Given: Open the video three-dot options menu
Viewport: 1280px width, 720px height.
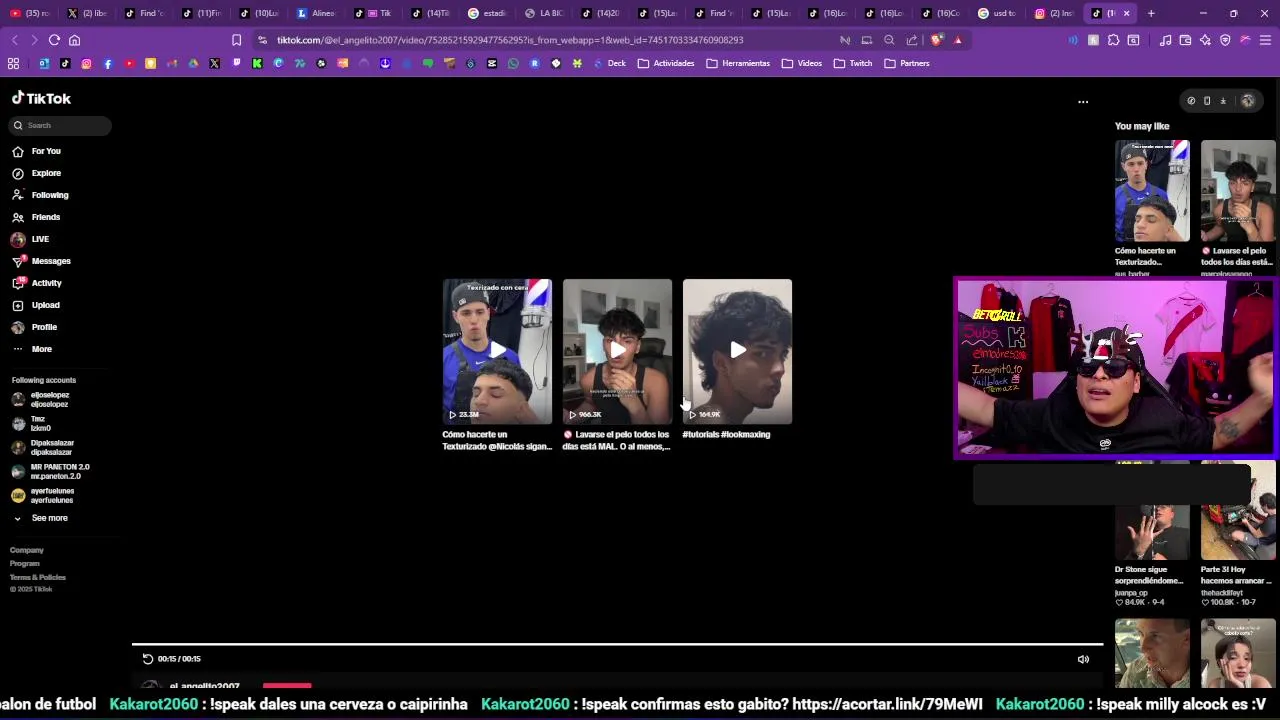Looking at the screenshot, I should 1083,102.
